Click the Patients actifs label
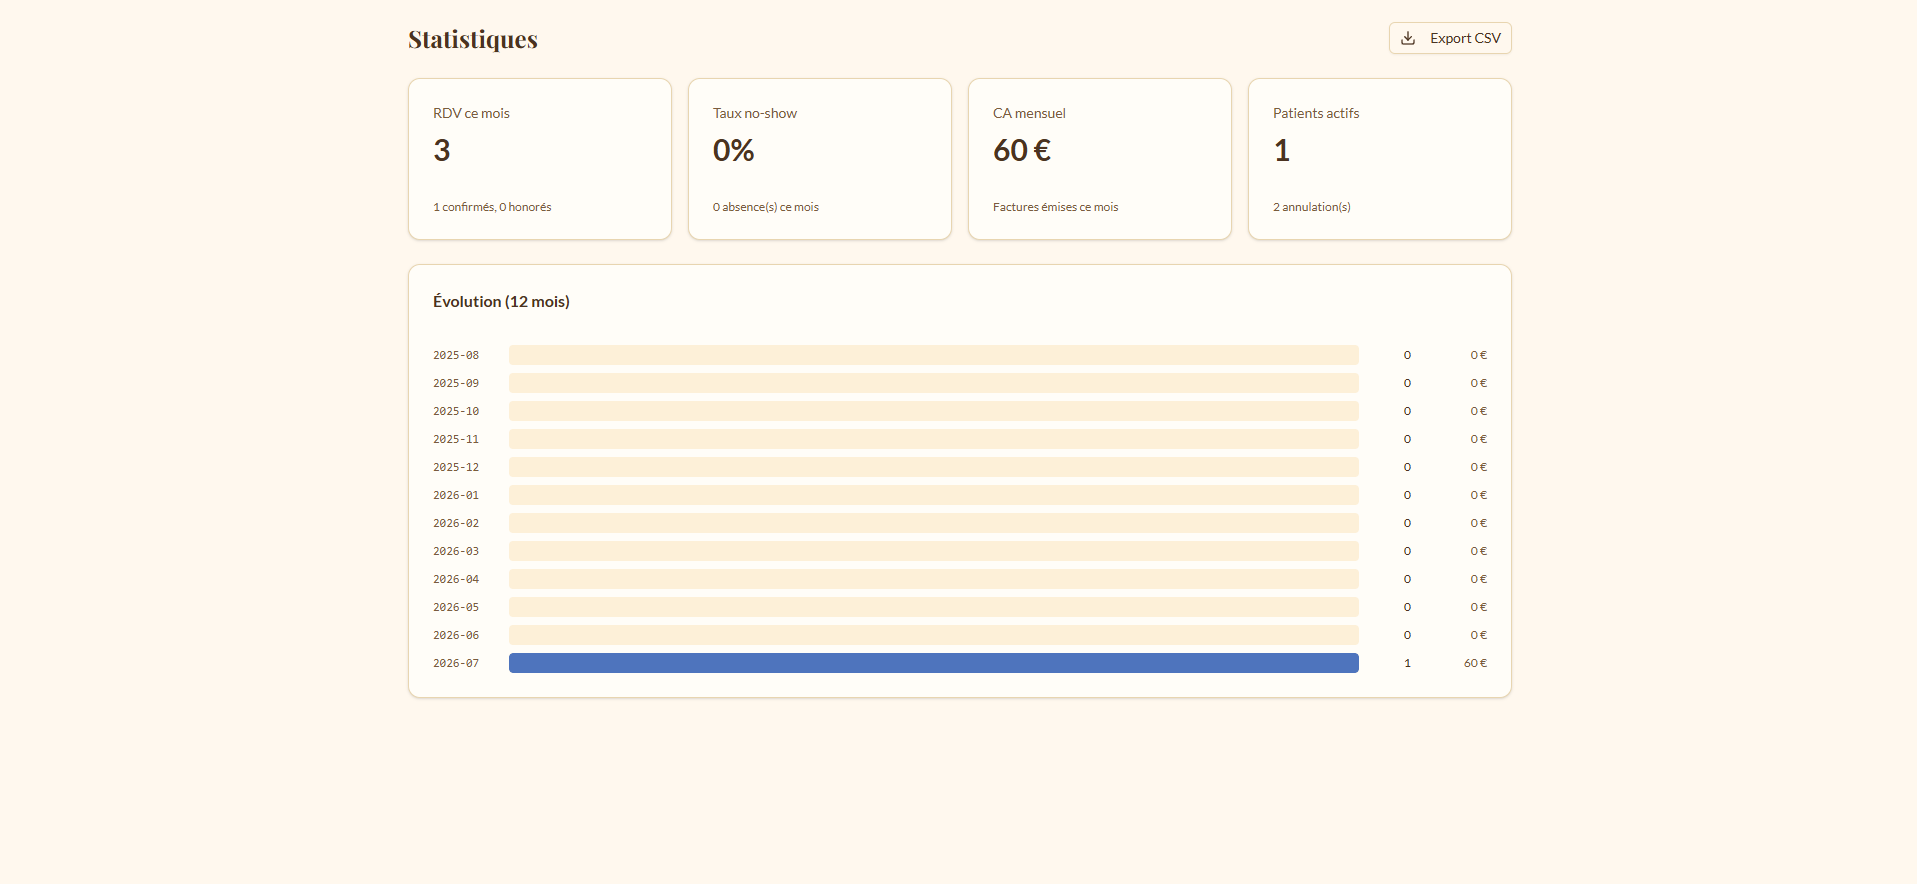This screenshot has width=1917, height=884. (1316, 113)
